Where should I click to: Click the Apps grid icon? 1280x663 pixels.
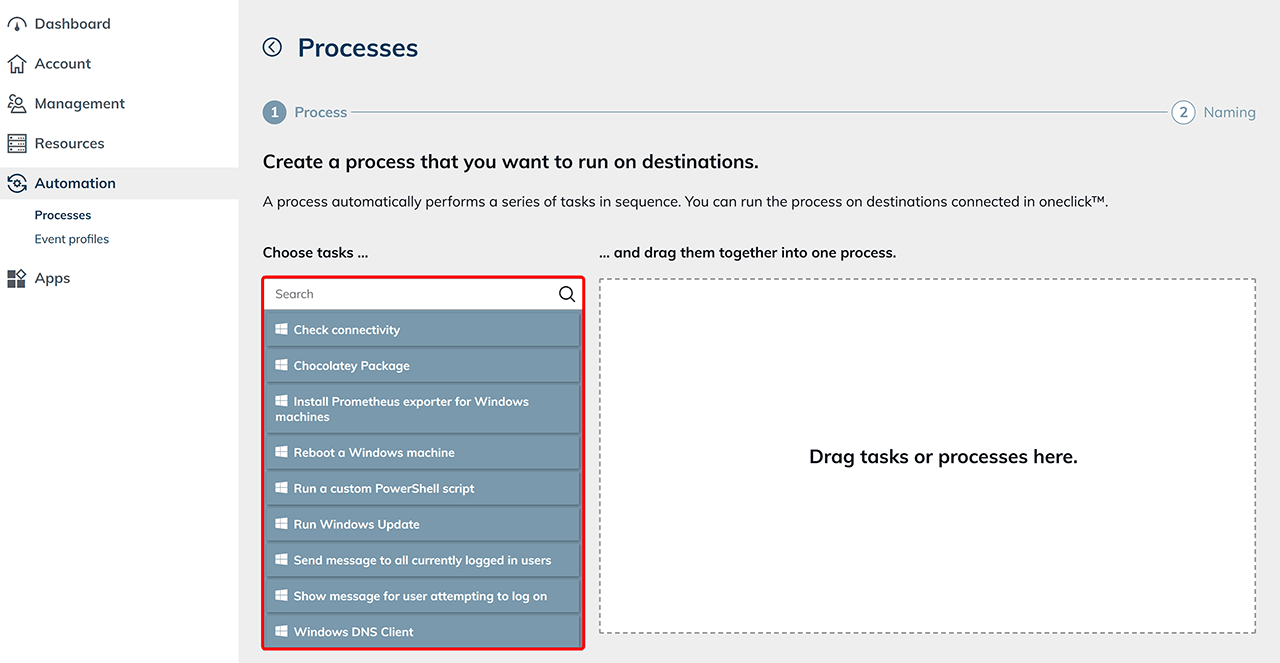tap(17, 279)
